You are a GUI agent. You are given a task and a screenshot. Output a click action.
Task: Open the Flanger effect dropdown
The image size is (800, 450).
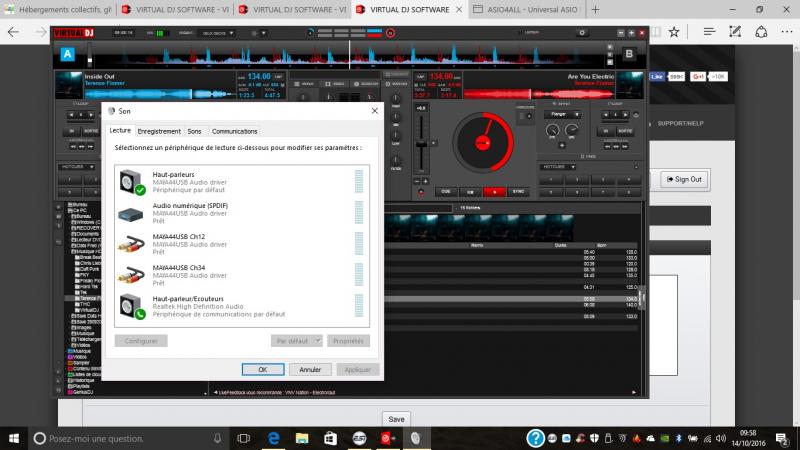pyautogui.click(x=561, y=114)
